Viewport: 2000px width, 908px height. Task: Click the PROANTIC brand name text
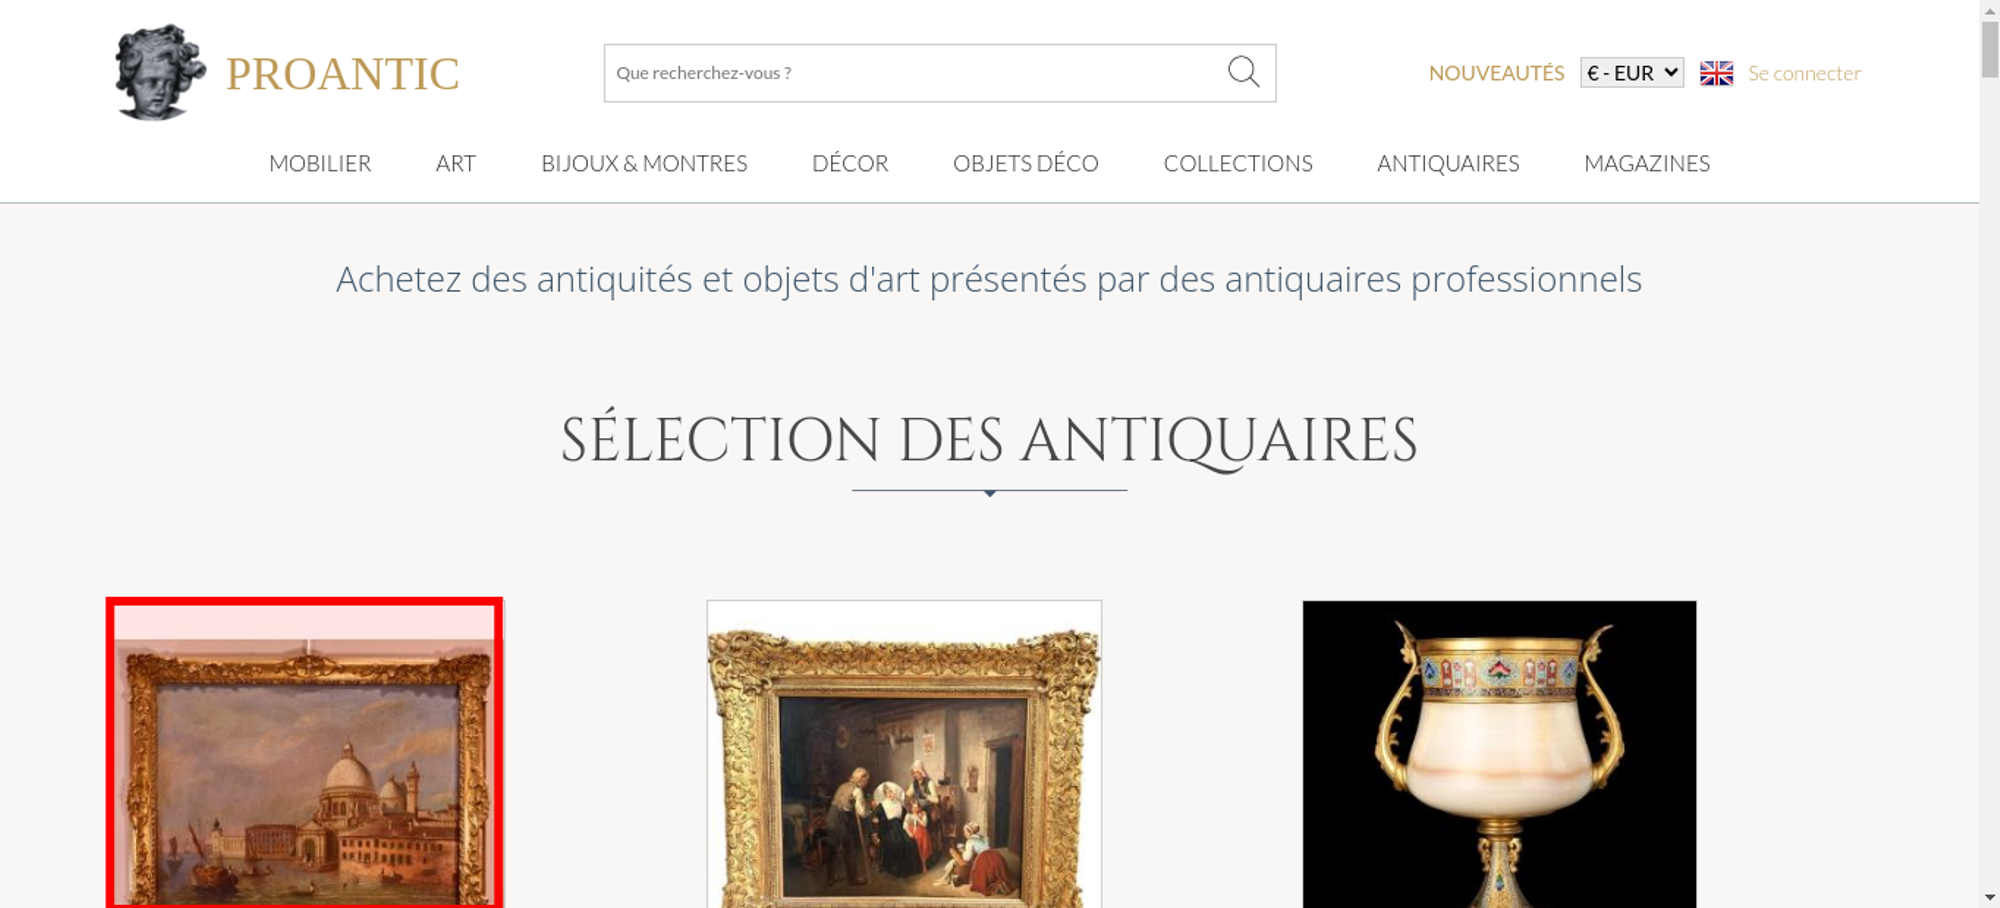pyautogui.click(x=342, y=74)
